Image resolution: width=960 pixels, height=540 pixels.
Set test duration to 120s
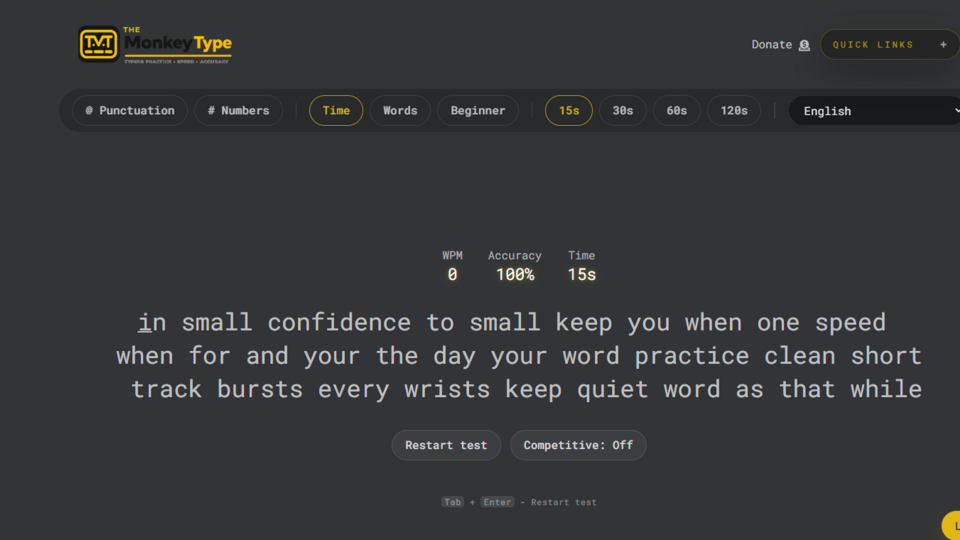click(x=733, y=110)
